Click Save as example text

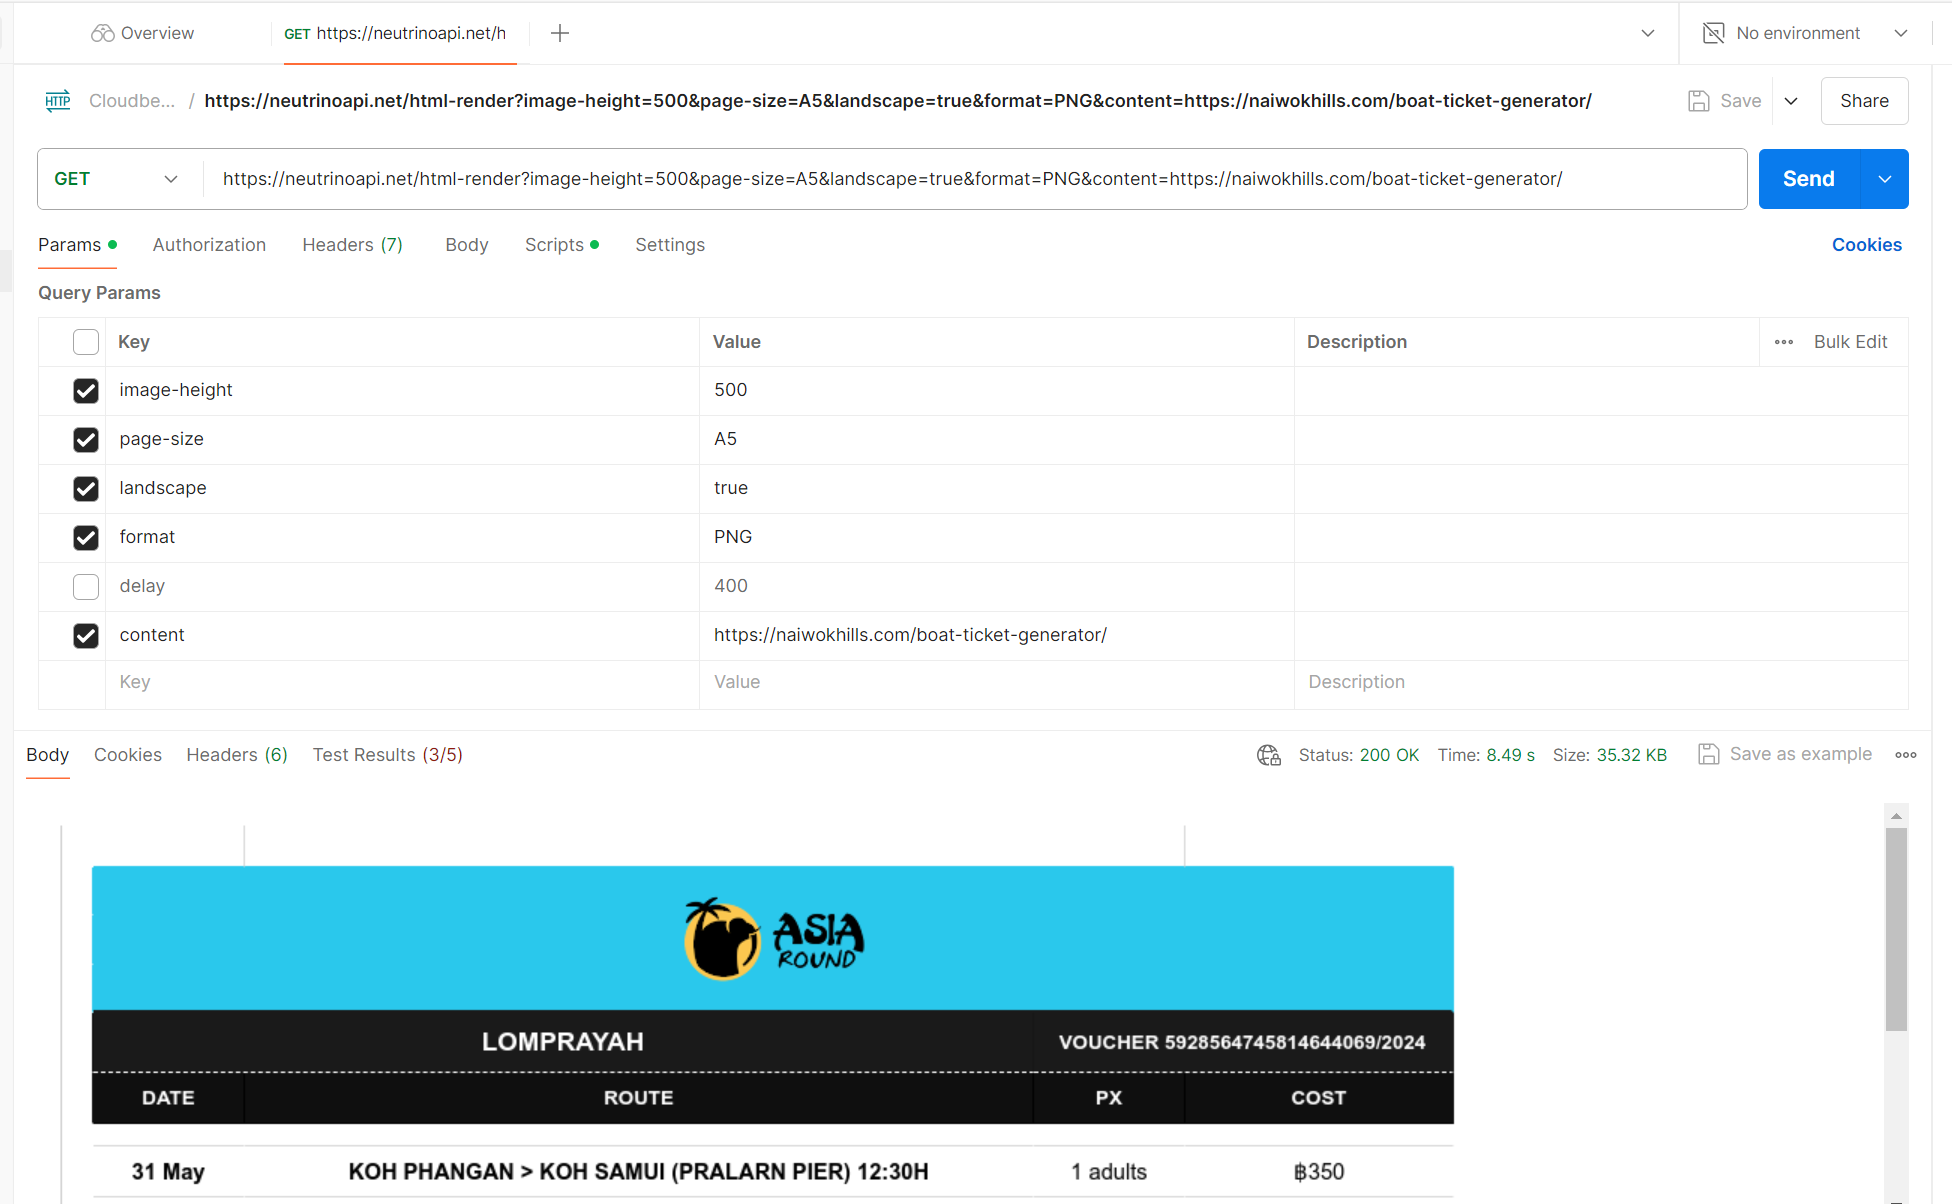pyautogui.click(x=1801, y=754)
